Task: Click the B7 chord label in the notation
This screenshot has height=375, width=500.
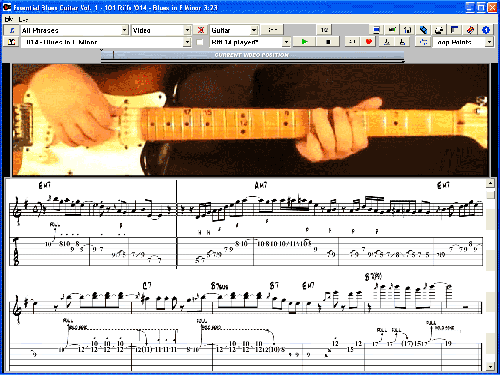Action: click(x=274, y=286)
